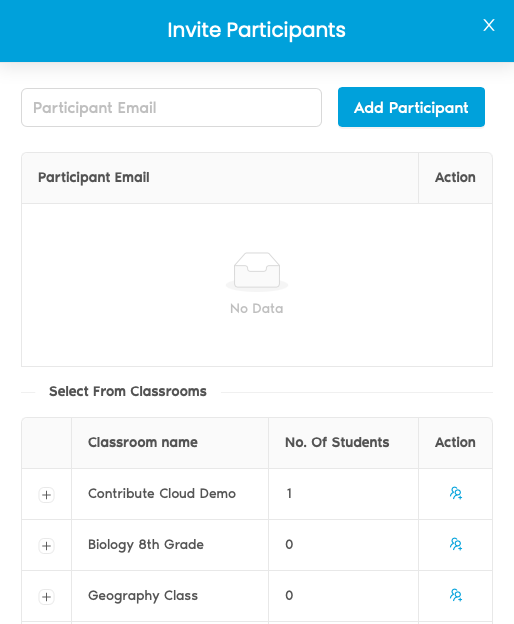514x624 pixels.
Task: Click the Action header in participant table
Action: [x=455, y=178]
